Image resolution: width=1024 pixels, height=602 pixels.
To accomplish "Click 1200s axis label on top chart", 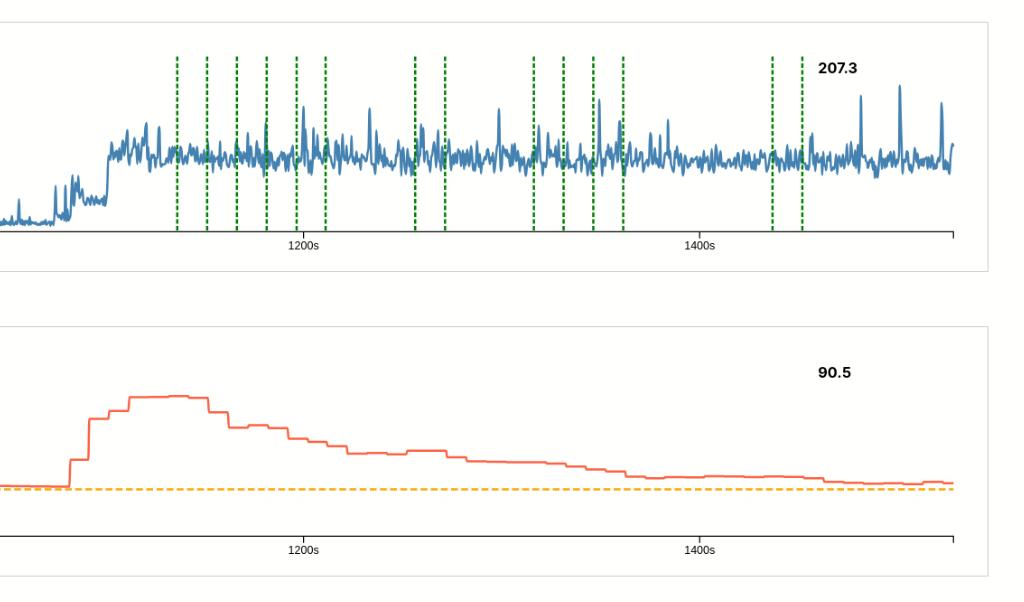I will (303, 246).
